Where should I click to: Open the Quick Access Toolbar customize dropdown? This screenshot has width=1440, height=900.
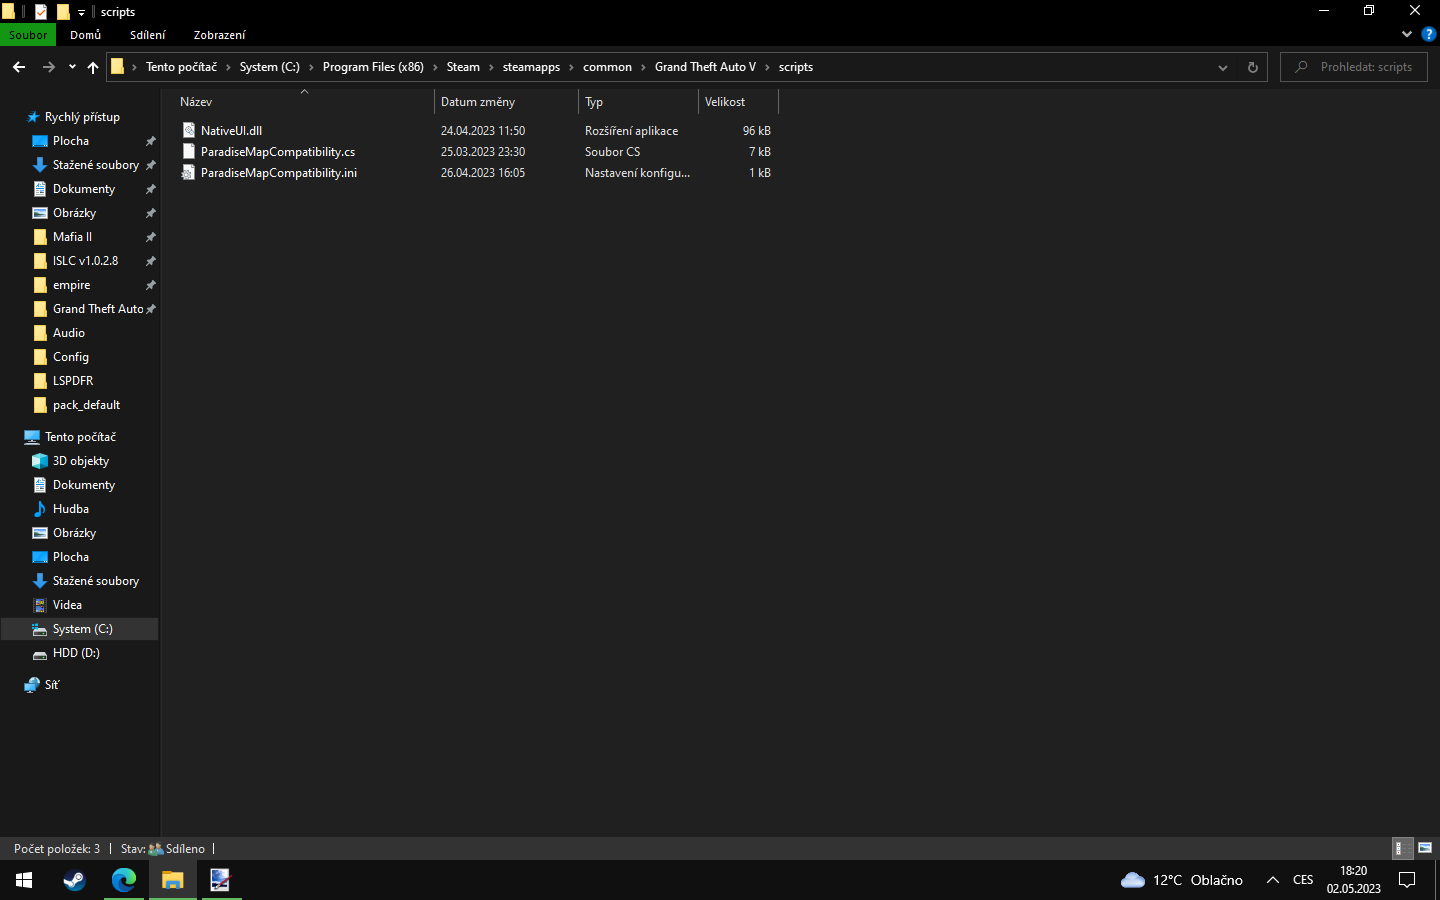click(x=81, y=12)
